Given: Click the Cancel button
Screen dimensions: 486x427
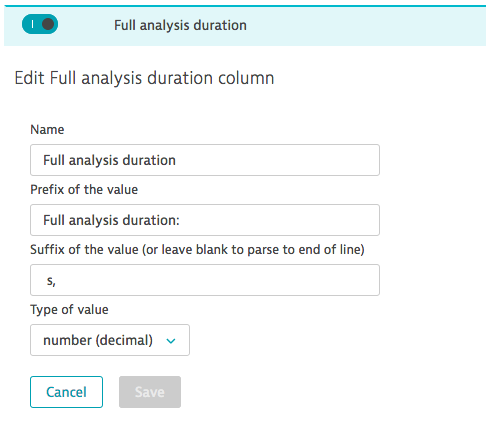Looking at the screenshot, I should coord(66,392).
